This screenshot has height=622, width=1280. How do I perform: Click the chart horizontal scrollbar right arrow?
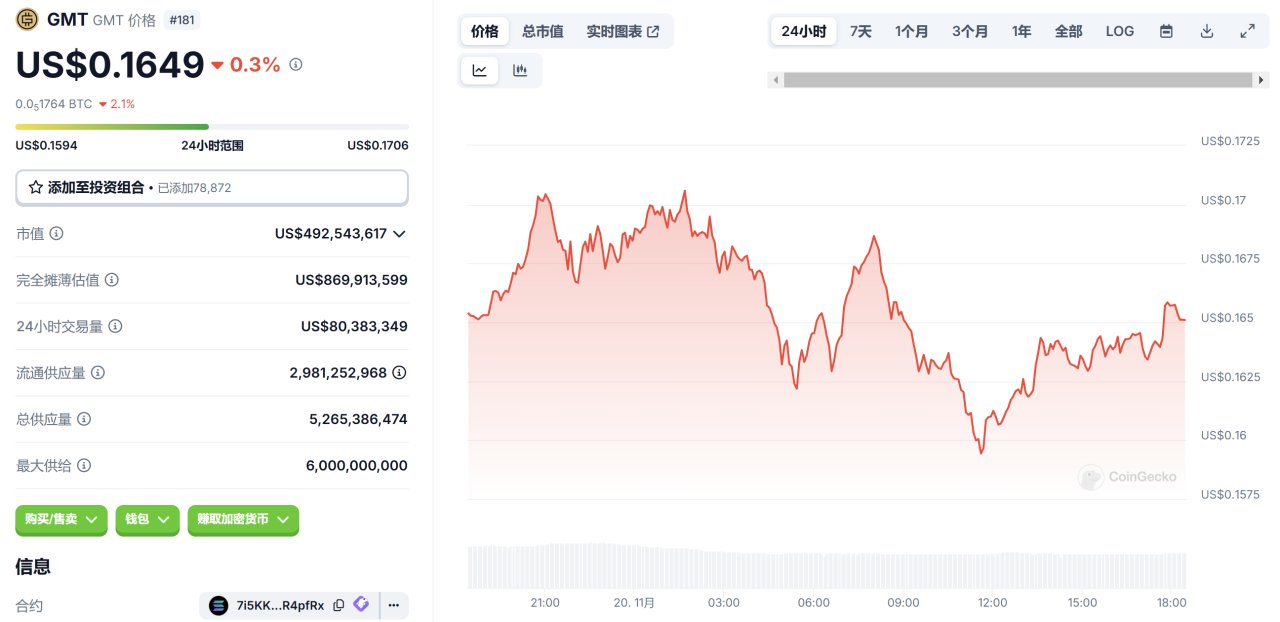[x=1262, y=80]
